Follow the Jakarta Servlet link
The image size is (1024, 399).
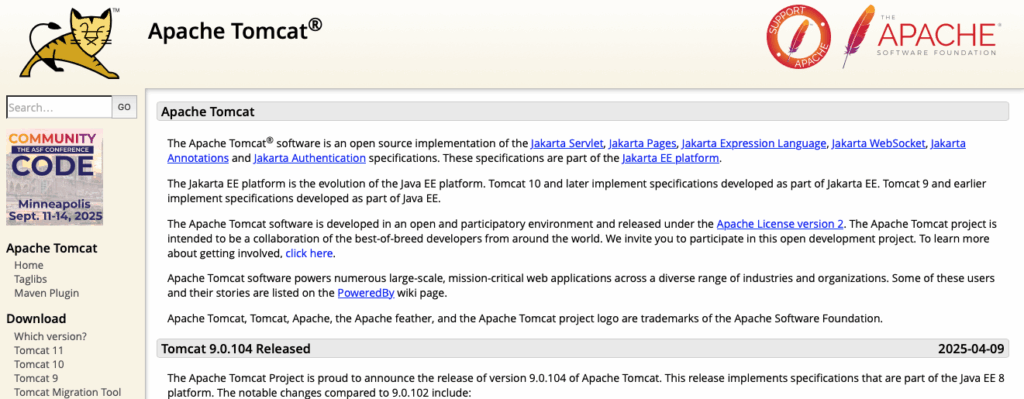567,143
